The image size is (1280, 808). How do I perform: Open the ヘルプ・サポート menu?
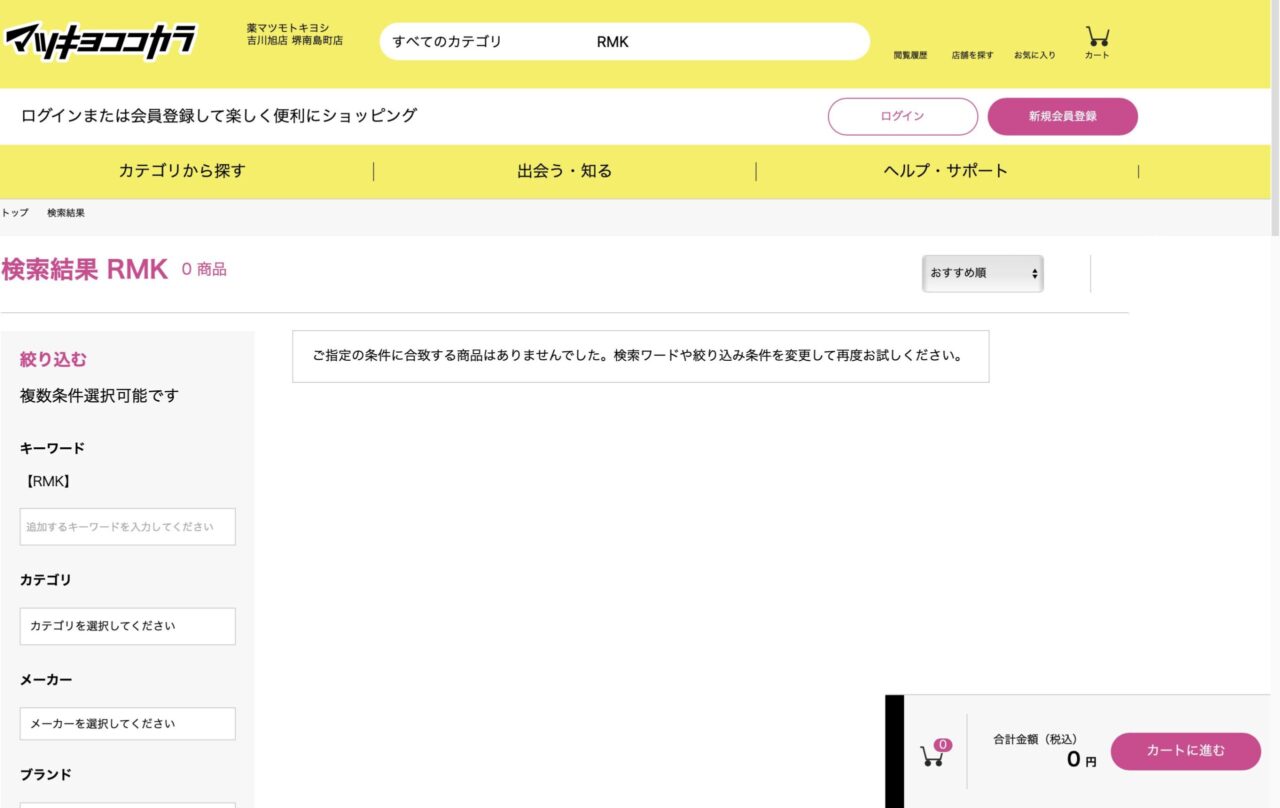point(946,171)
